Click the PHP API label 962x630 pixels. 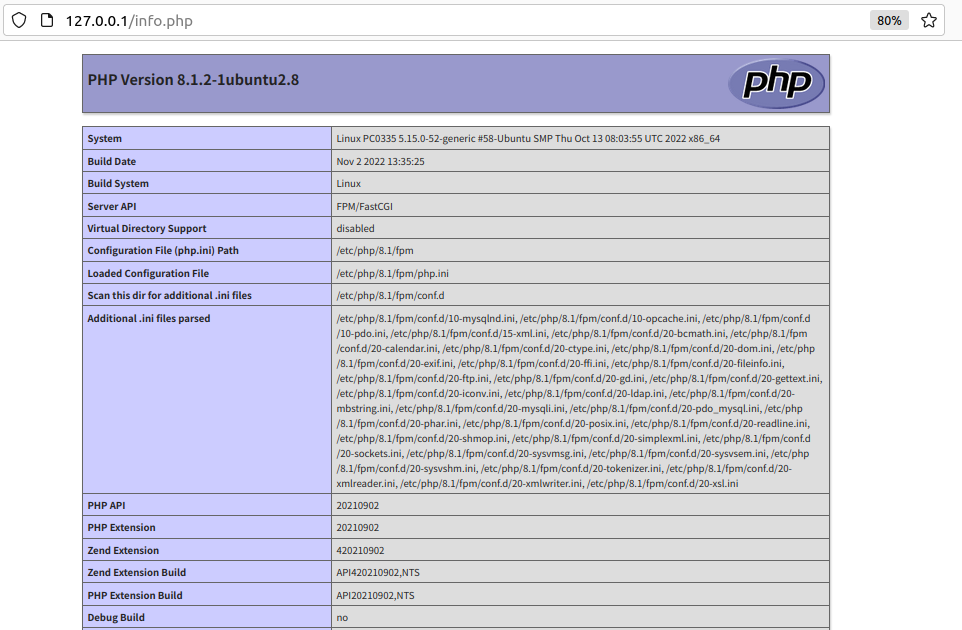pyautogui.click(x=106, y=505)
